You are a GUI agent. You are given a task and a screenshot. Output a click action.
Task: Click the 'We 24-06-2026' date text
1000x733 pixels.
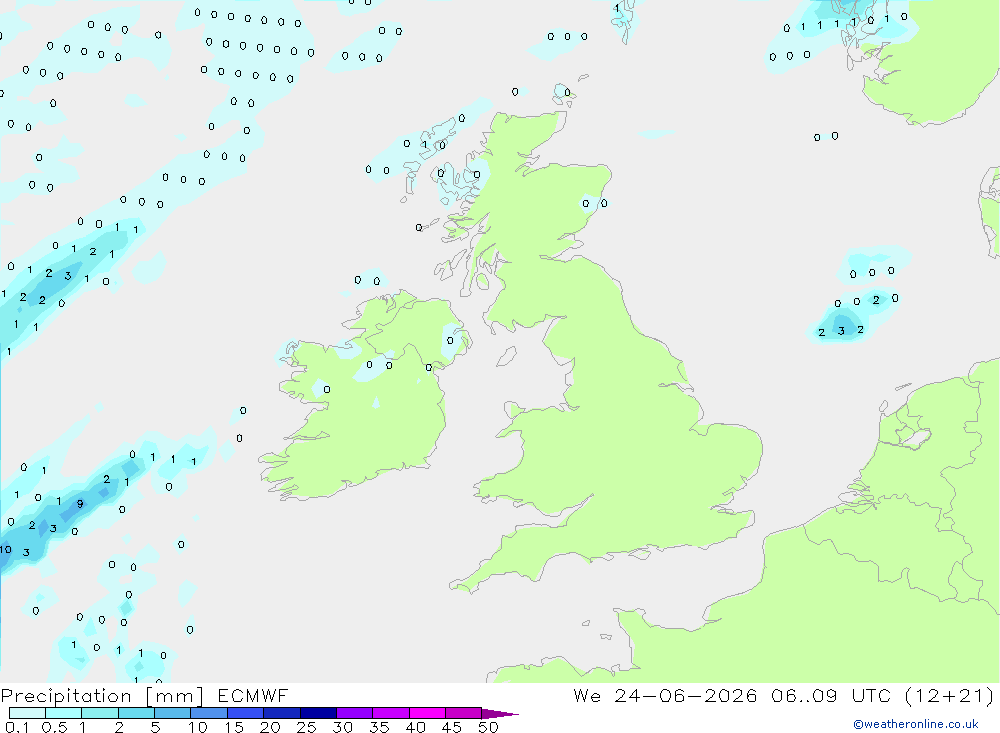[665, 695]
